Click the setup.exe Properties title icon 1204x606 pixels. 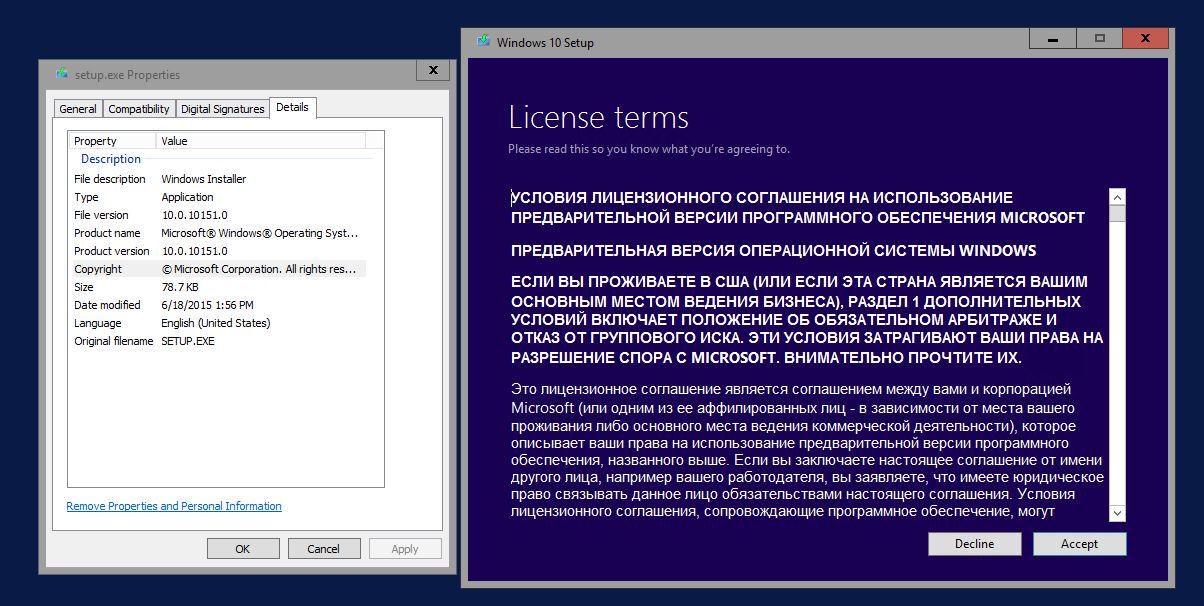click(62, 73)
